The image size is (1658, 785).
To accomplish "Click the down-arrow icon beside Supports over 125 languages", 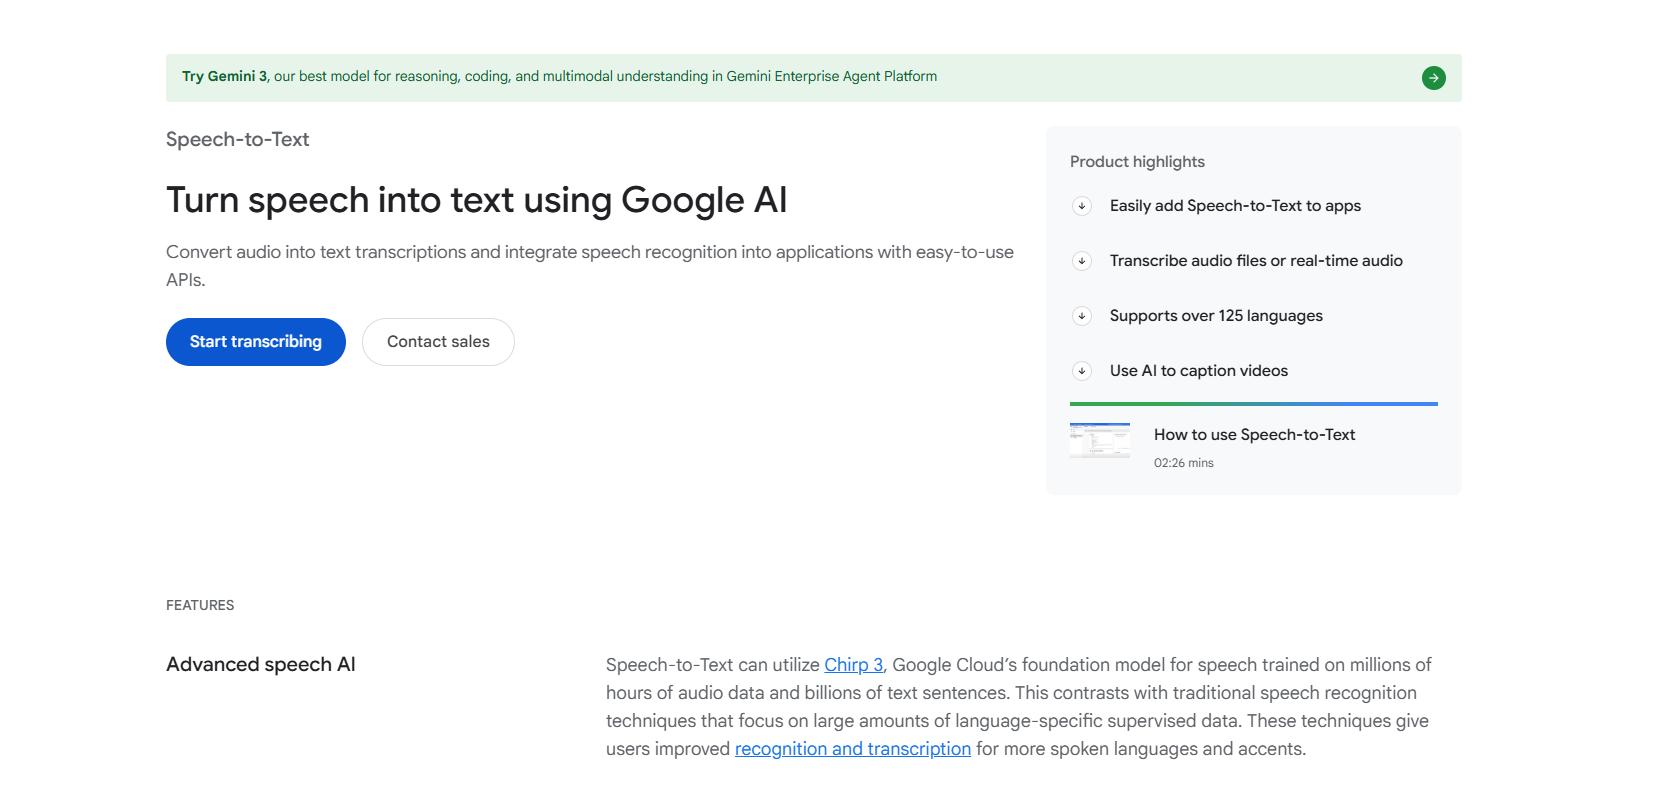I will click(1081, 316).
